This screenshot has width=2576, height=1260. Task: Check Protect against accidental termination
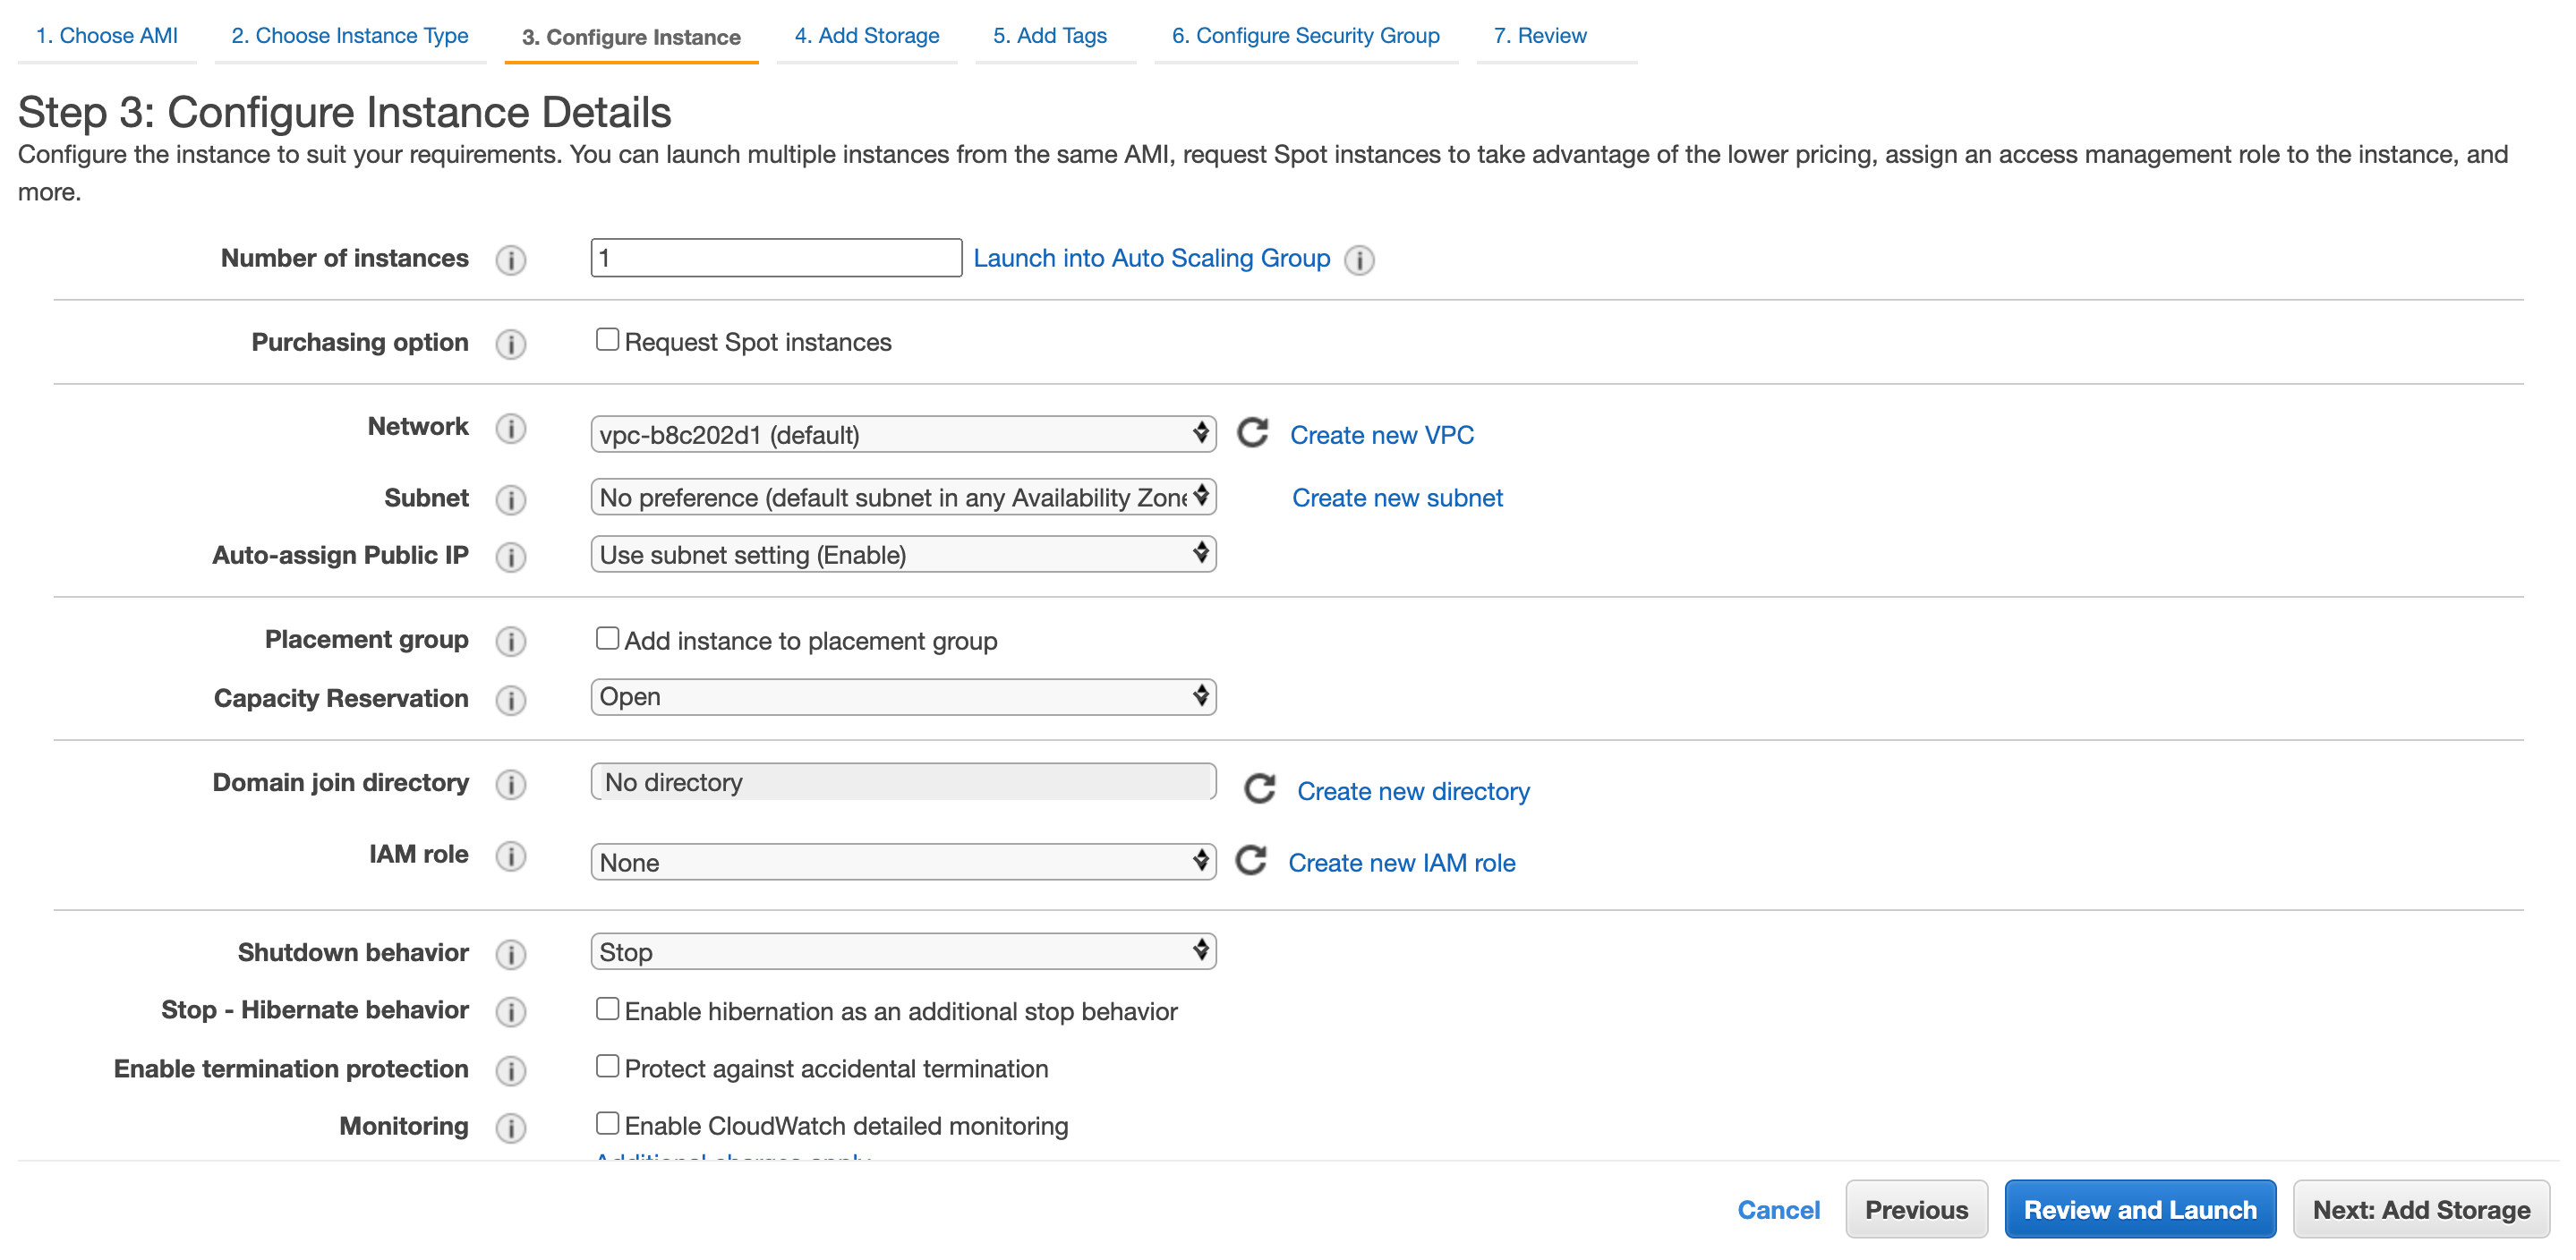click(x=607, y=1066)
